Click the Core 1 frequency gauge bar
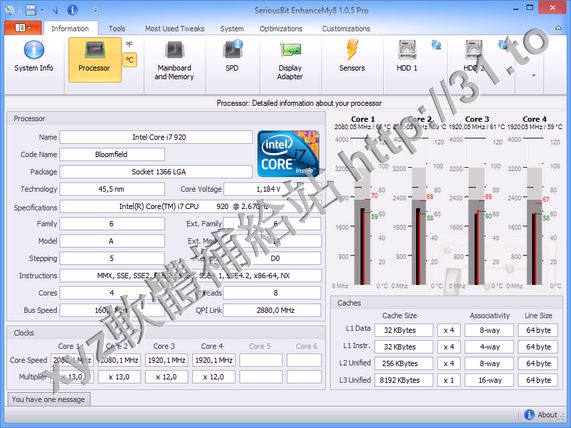 tap(362, 226)
